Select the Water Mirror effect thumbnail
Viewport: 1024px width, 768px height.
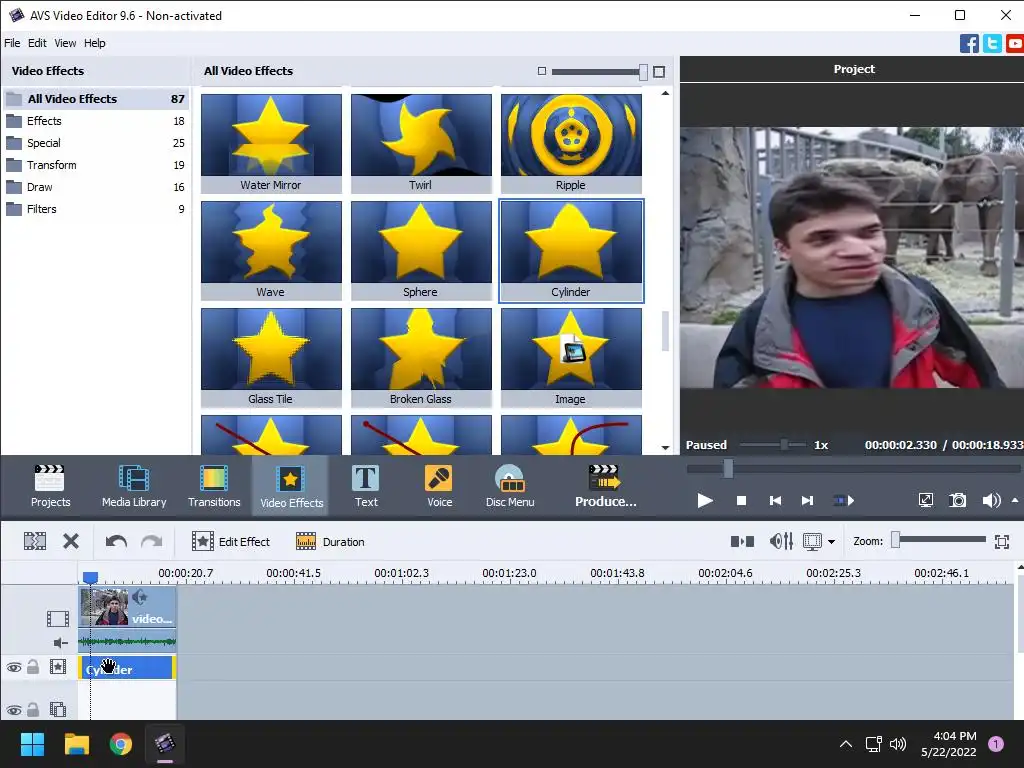271,143
